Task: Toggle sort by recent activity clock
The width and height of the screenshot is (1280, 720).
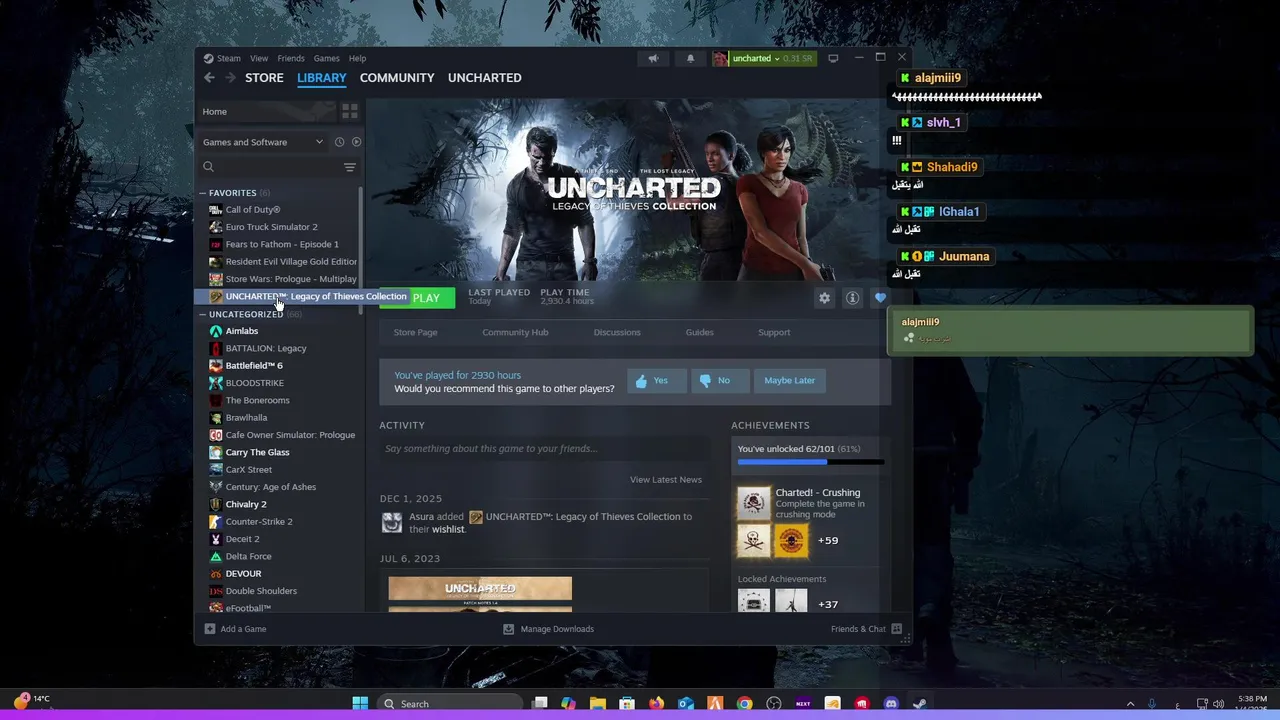Action: [339, 142]
